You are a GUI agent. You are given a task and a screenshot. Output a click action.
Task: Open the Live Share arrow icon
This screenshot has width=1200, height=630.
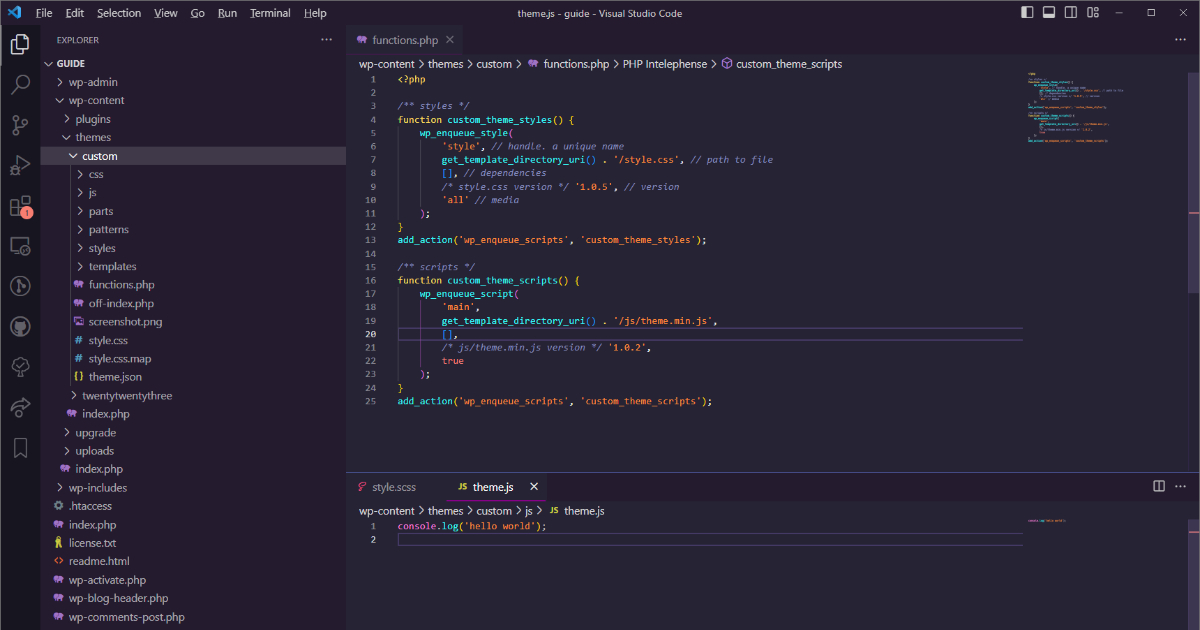20,407
